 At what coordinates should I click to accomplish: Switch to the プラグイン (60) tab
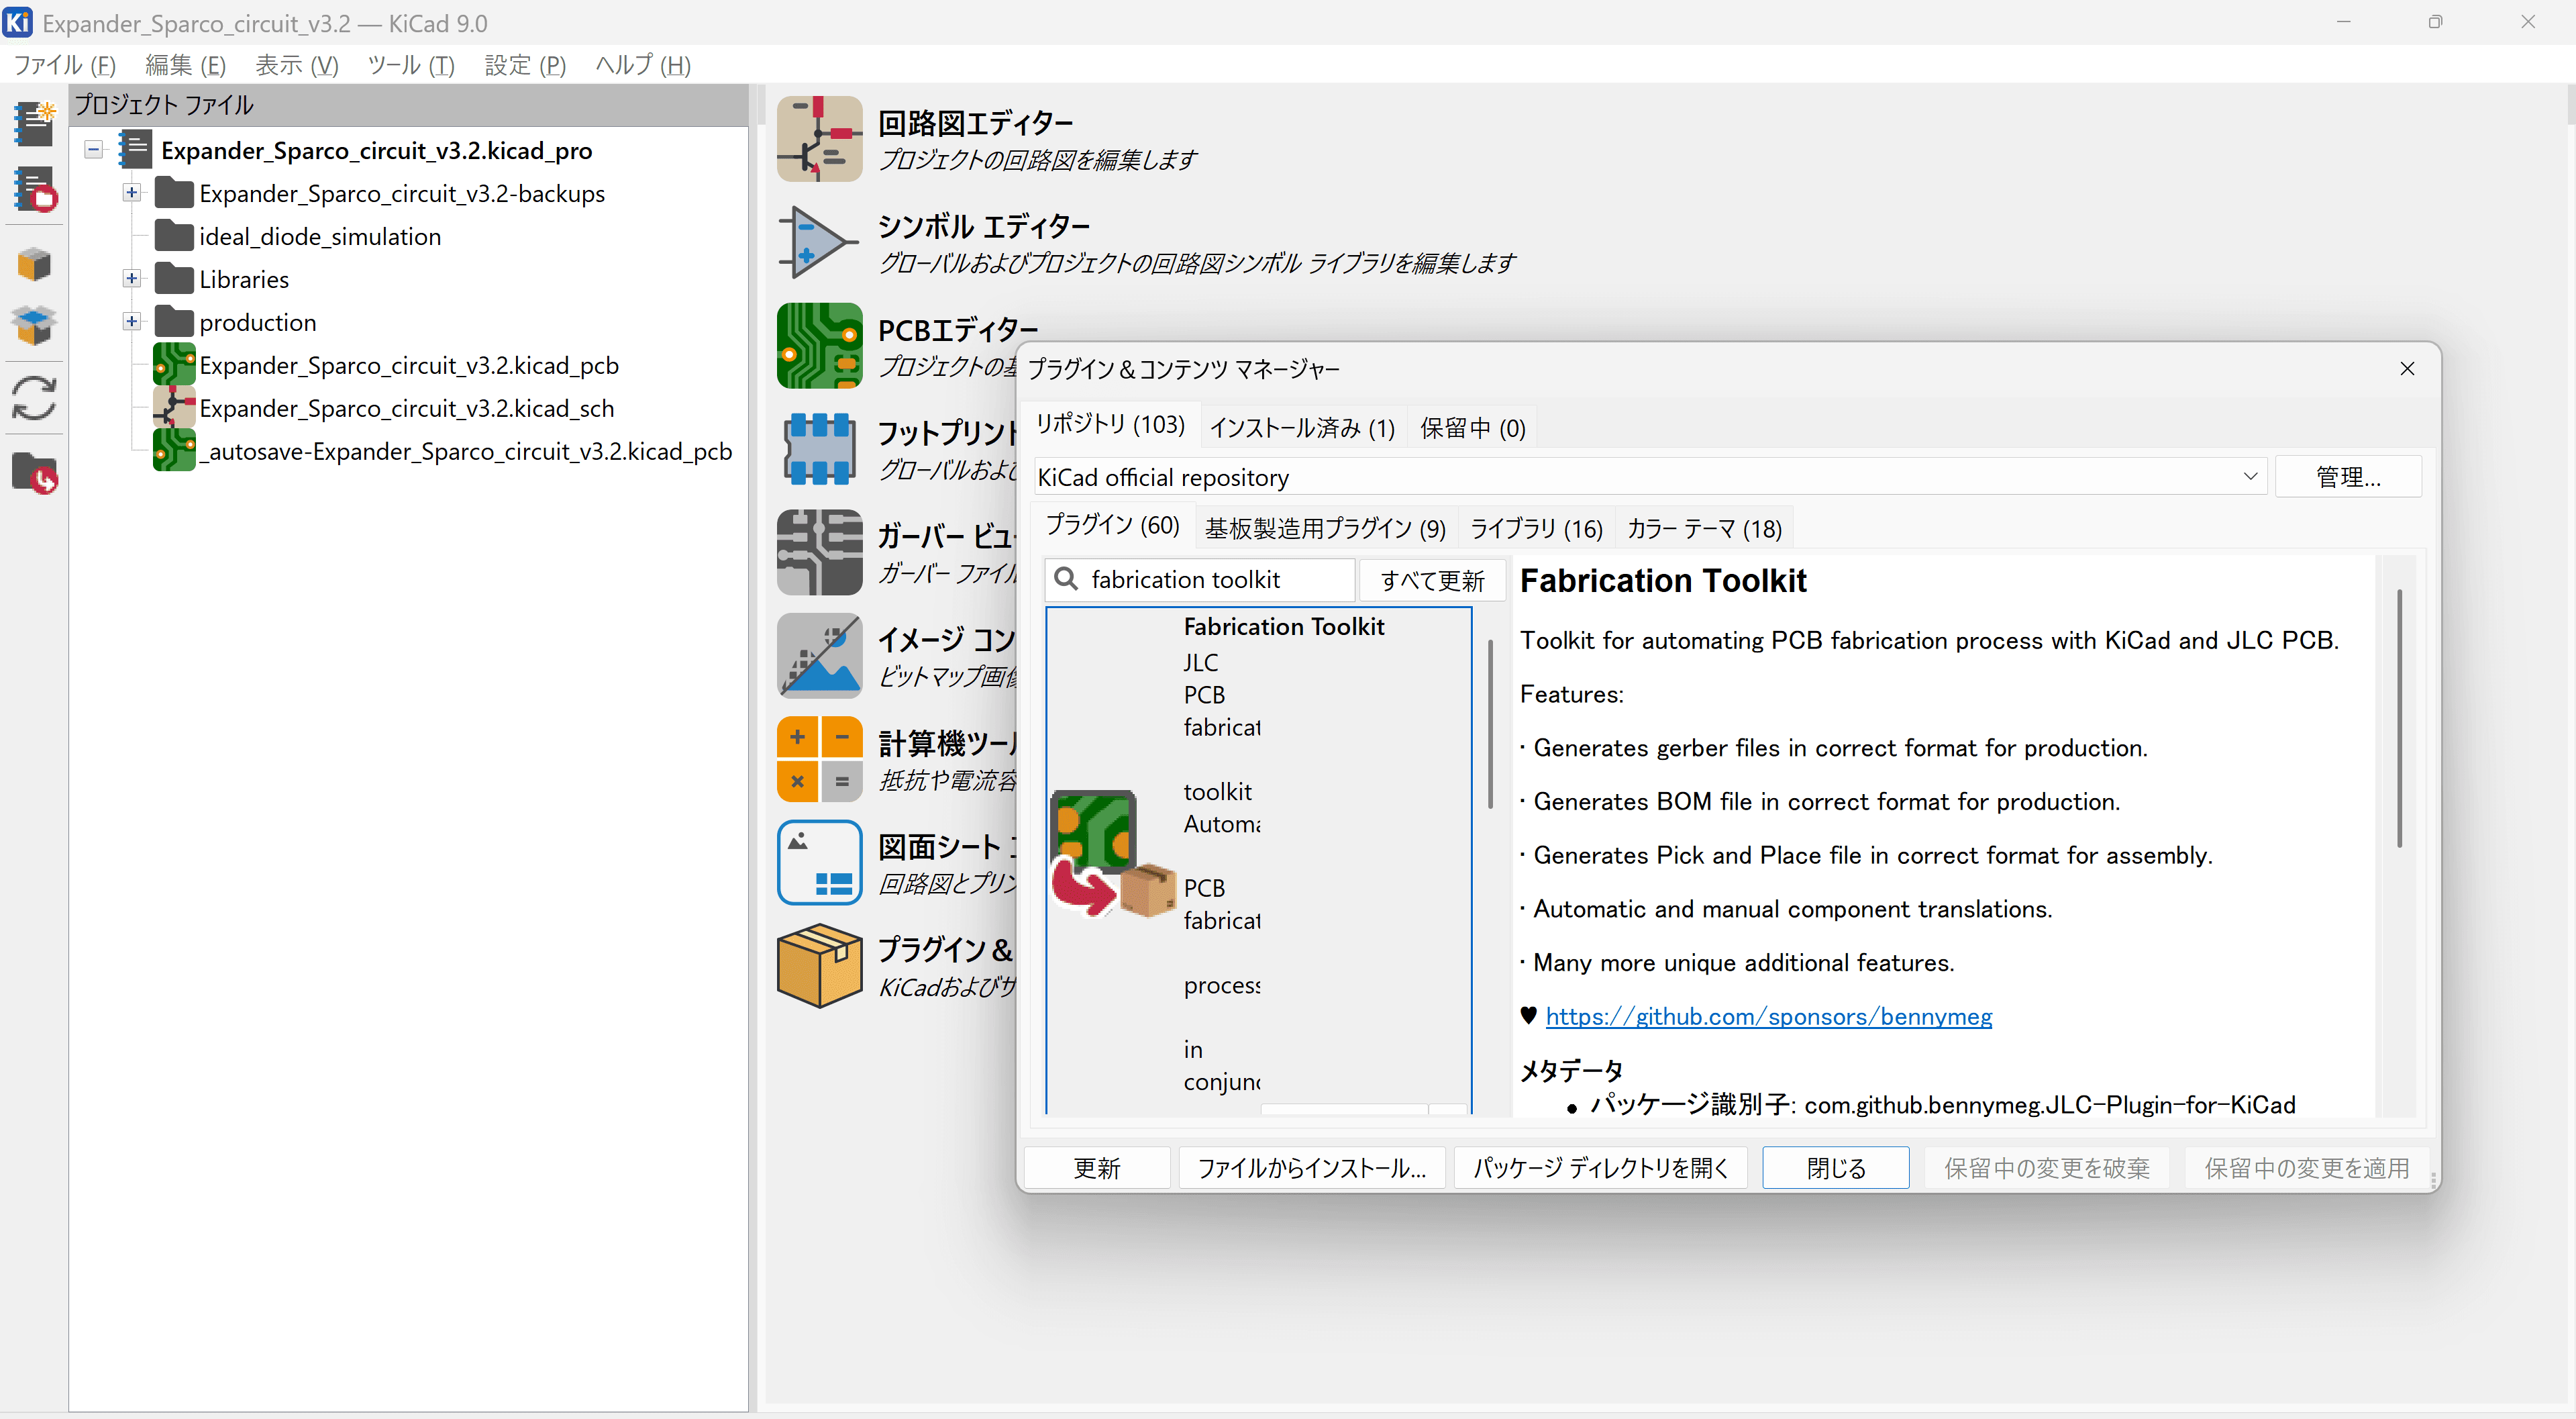click(x=1112, y=526)
